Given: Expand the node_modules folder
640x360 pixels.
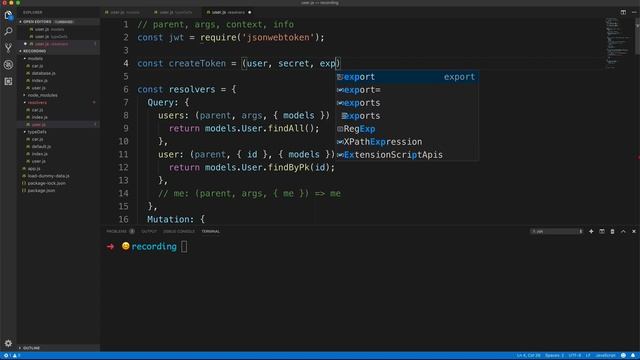Looking at the screenshot, I should point(42,95).
